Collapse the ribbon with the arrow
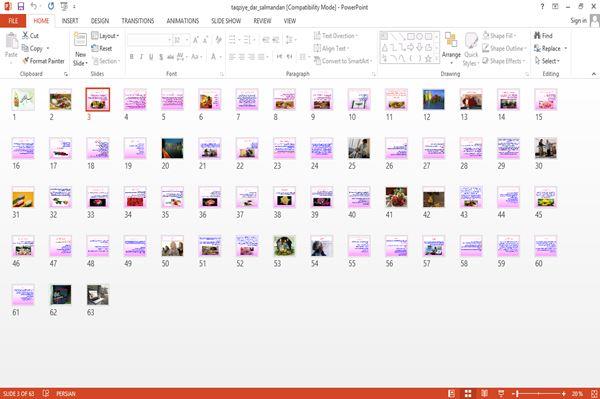The image size is (600, 399). (x=593, y=74)
